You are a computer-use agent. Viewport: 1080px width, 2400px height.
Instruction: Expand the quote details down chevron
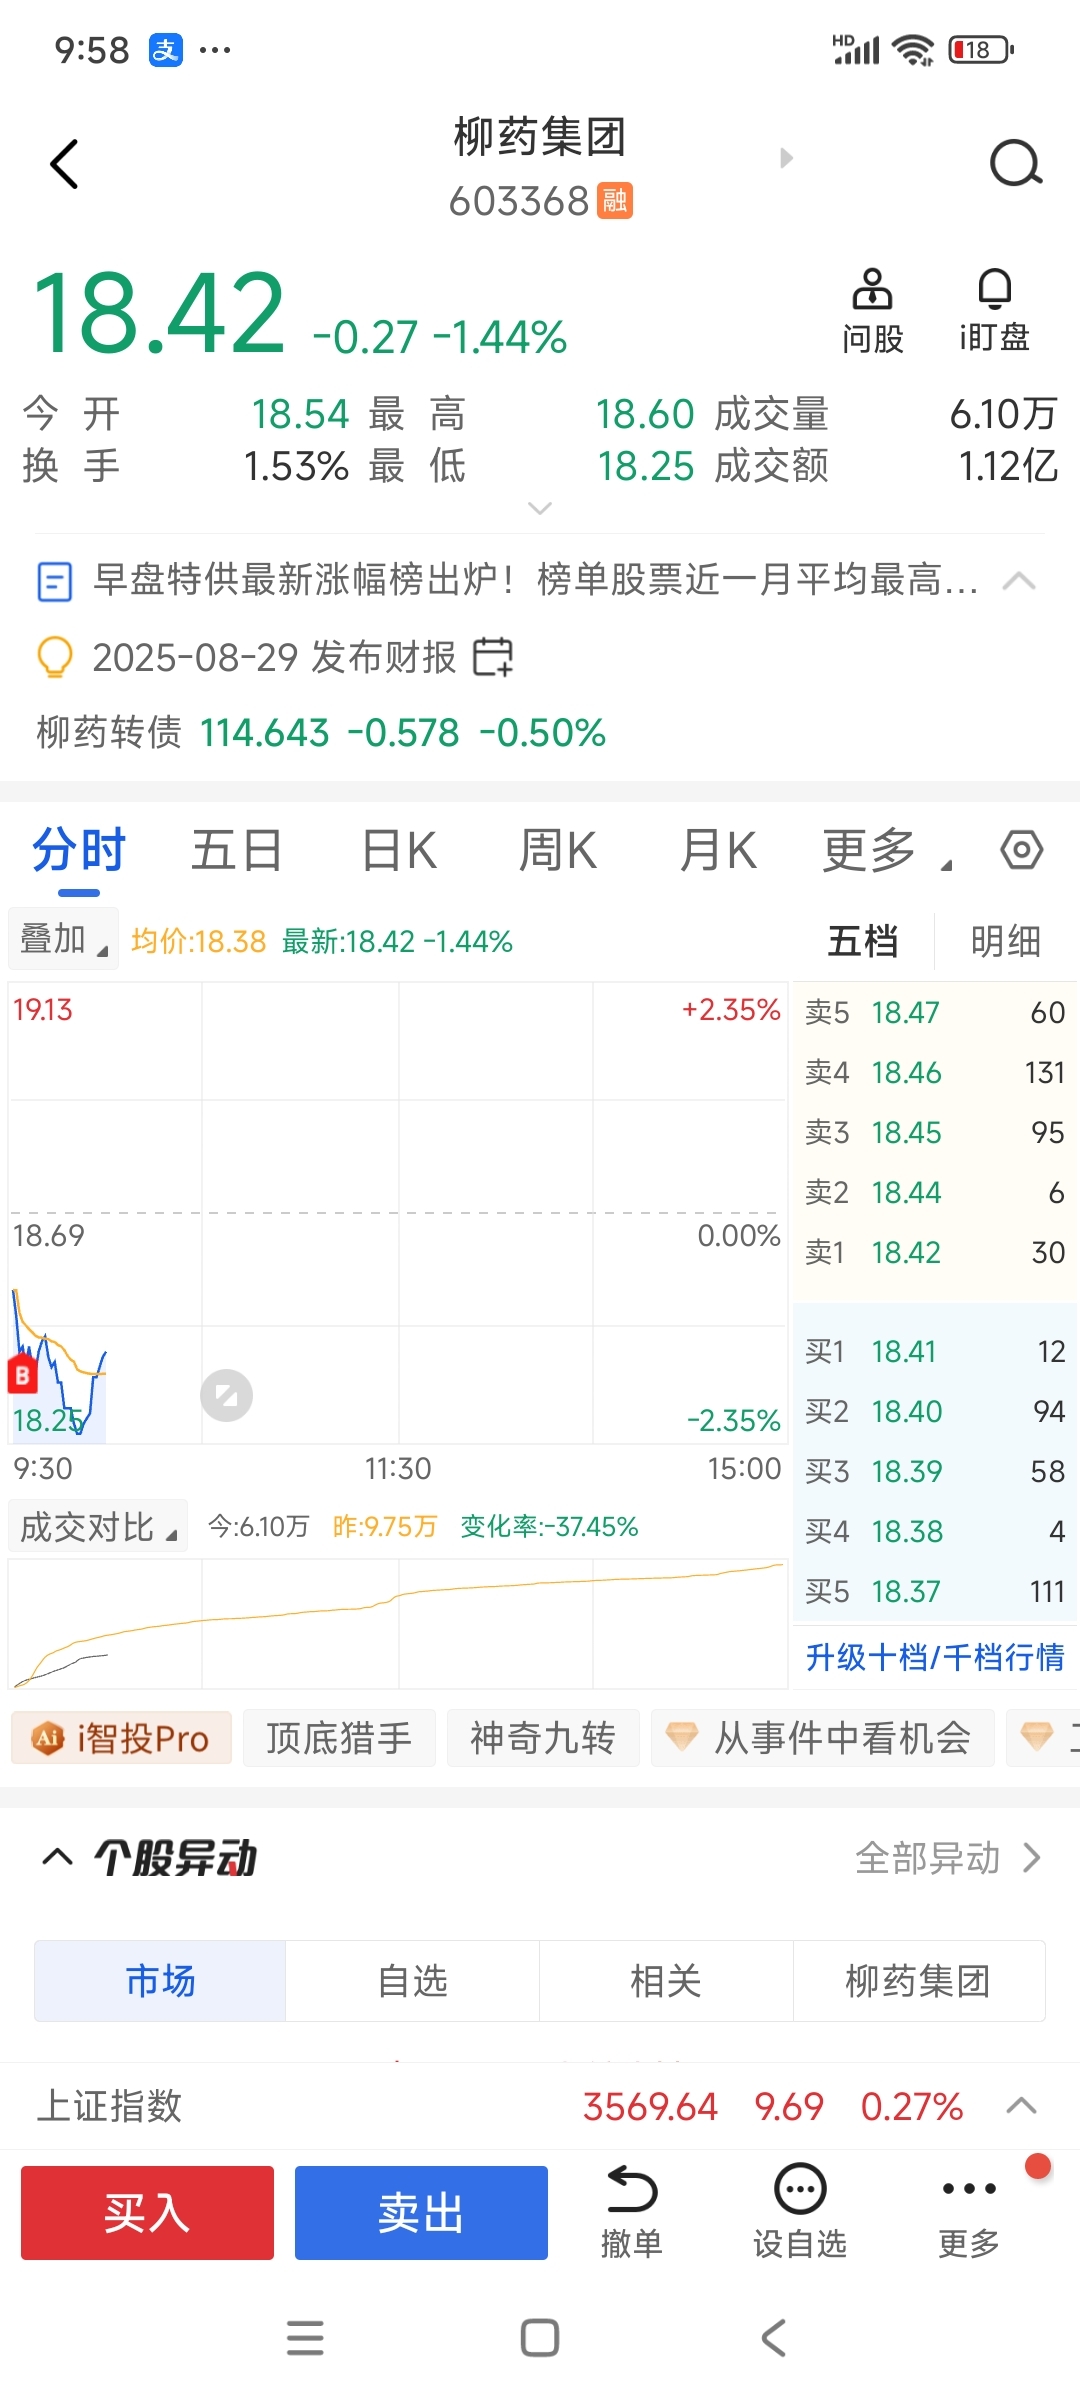pos(540,508)
